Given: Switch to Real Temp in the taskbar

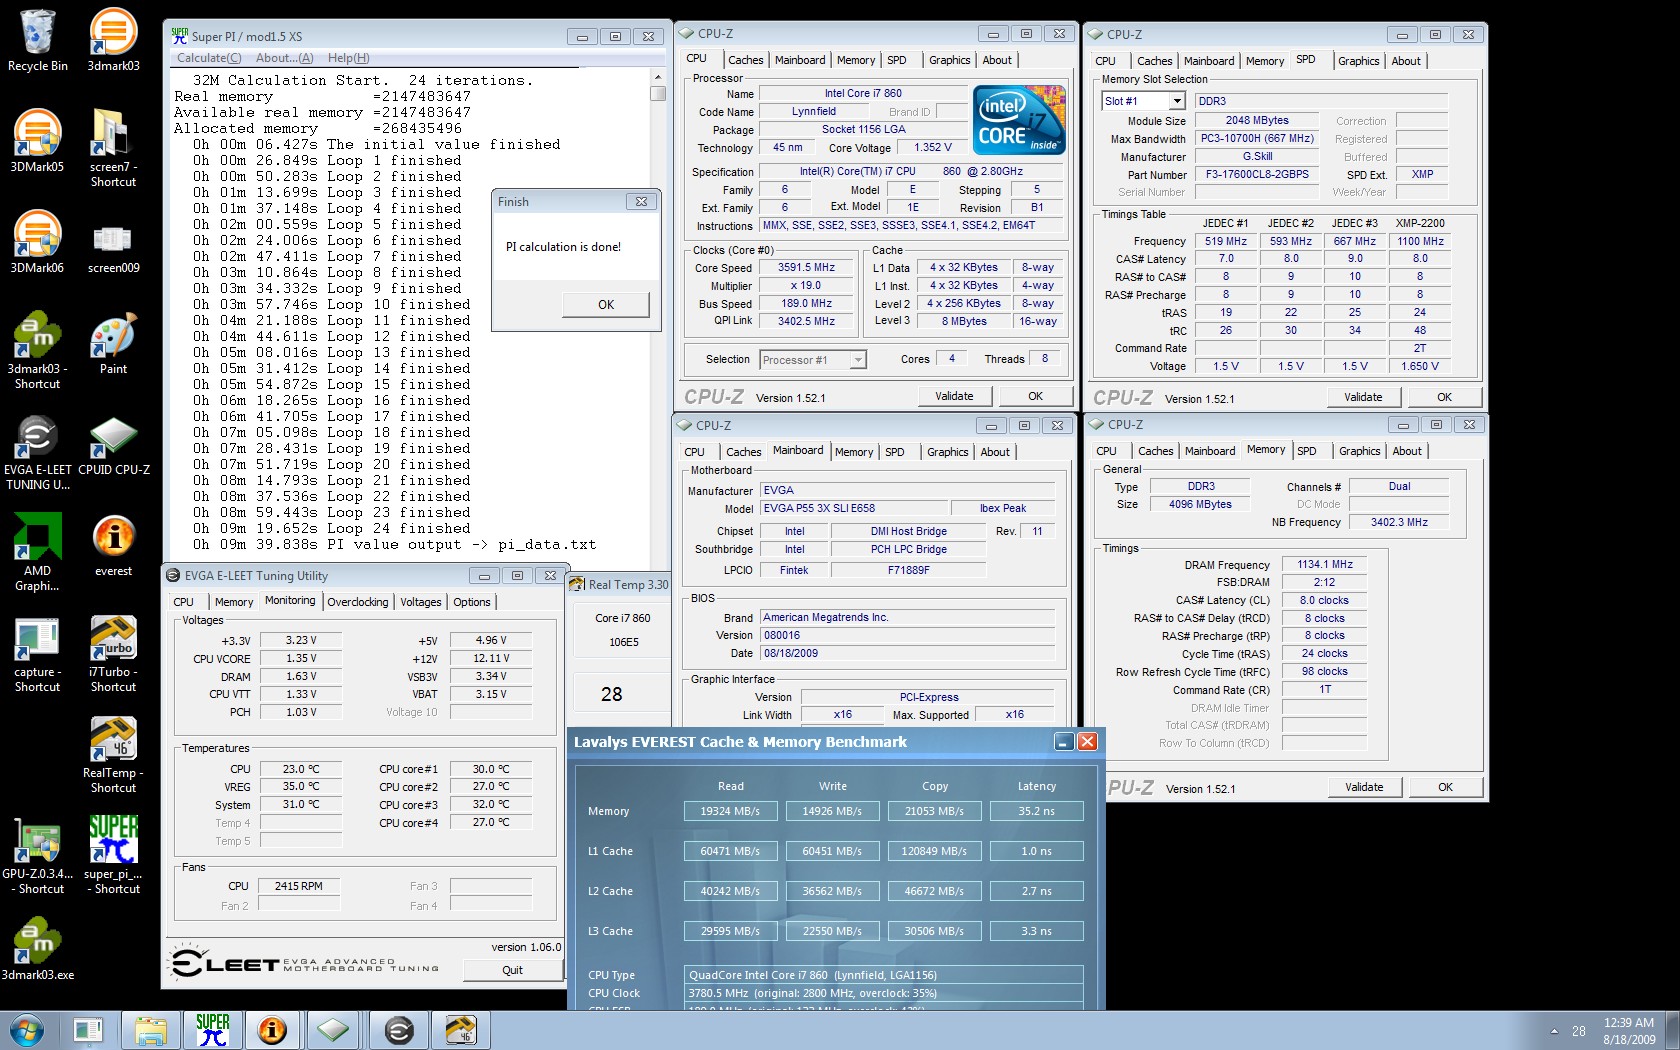Looking at the screenshot, I should tap(460, 1030).
